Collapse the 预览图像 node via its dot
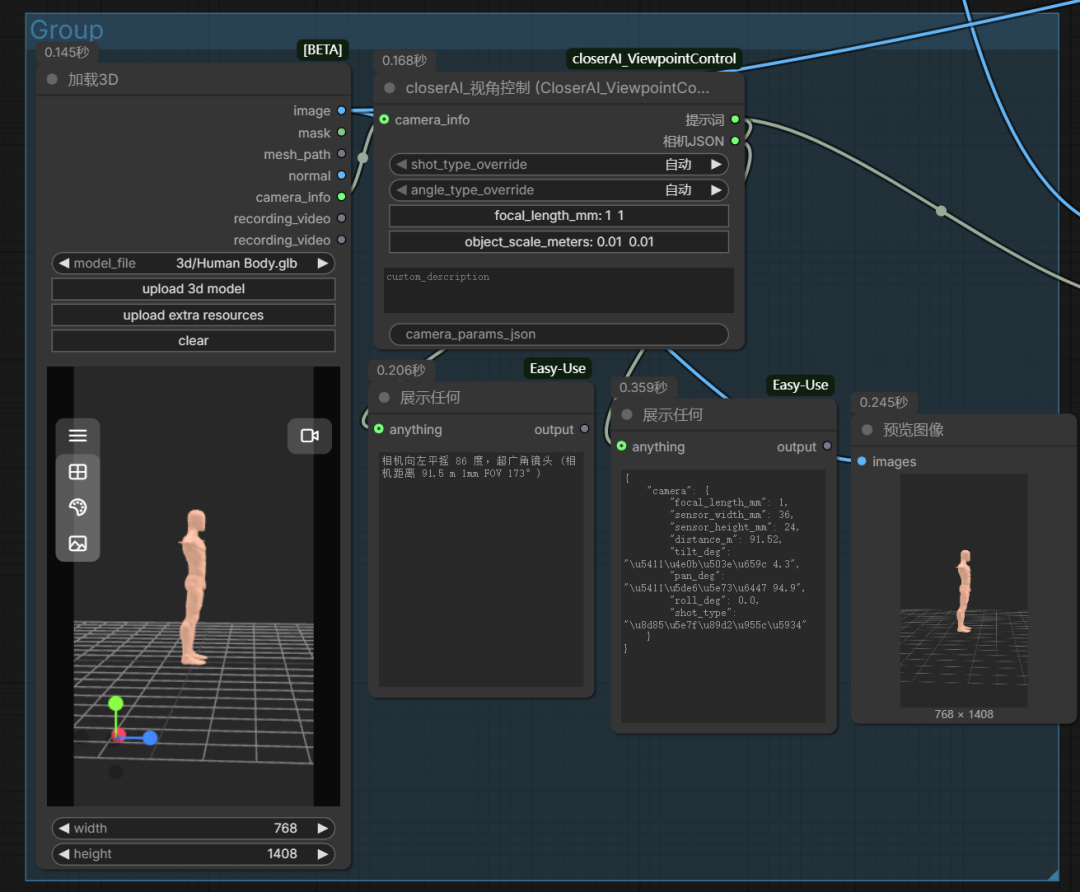 pos(867,430)
